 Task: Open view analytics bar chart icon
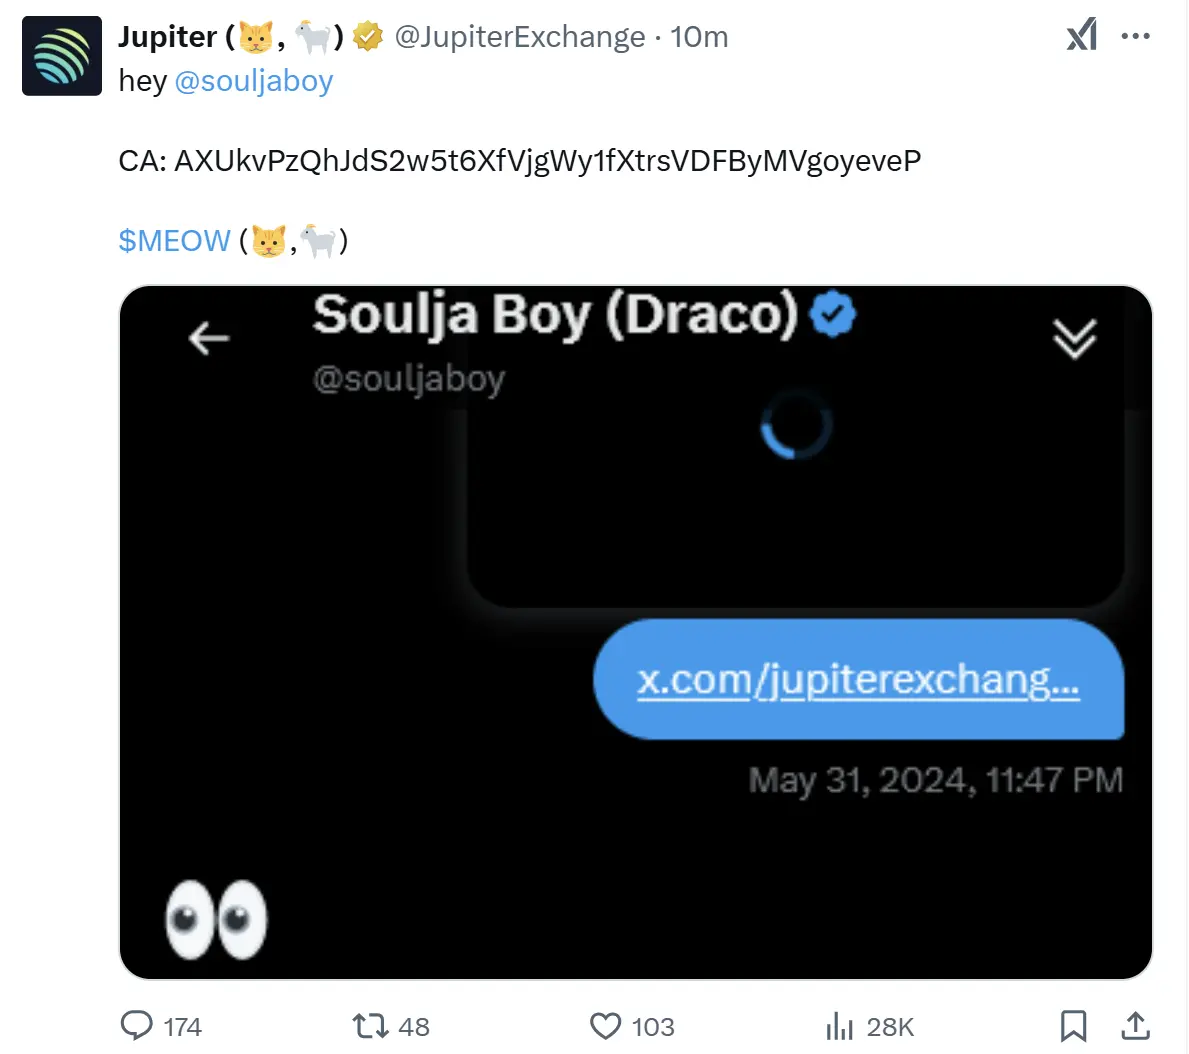coord(839,1026)
